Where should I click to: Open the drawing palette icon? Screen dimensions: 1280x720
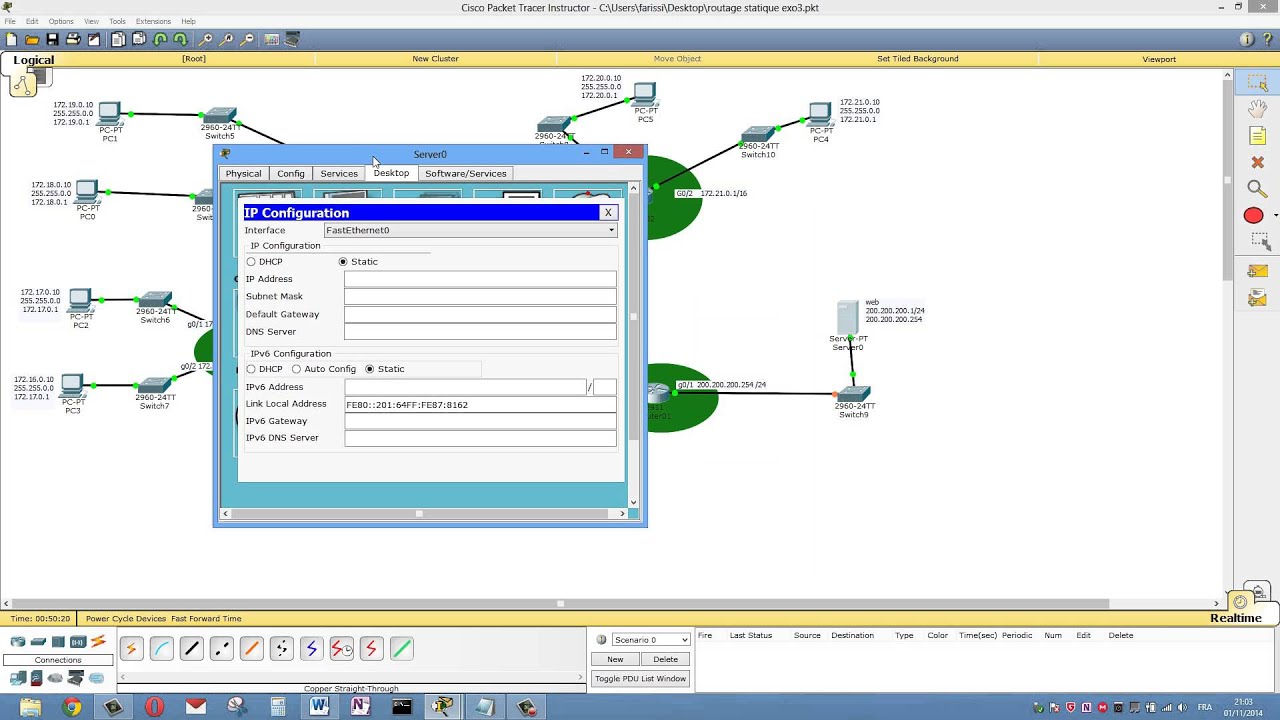tap(272, 39)
